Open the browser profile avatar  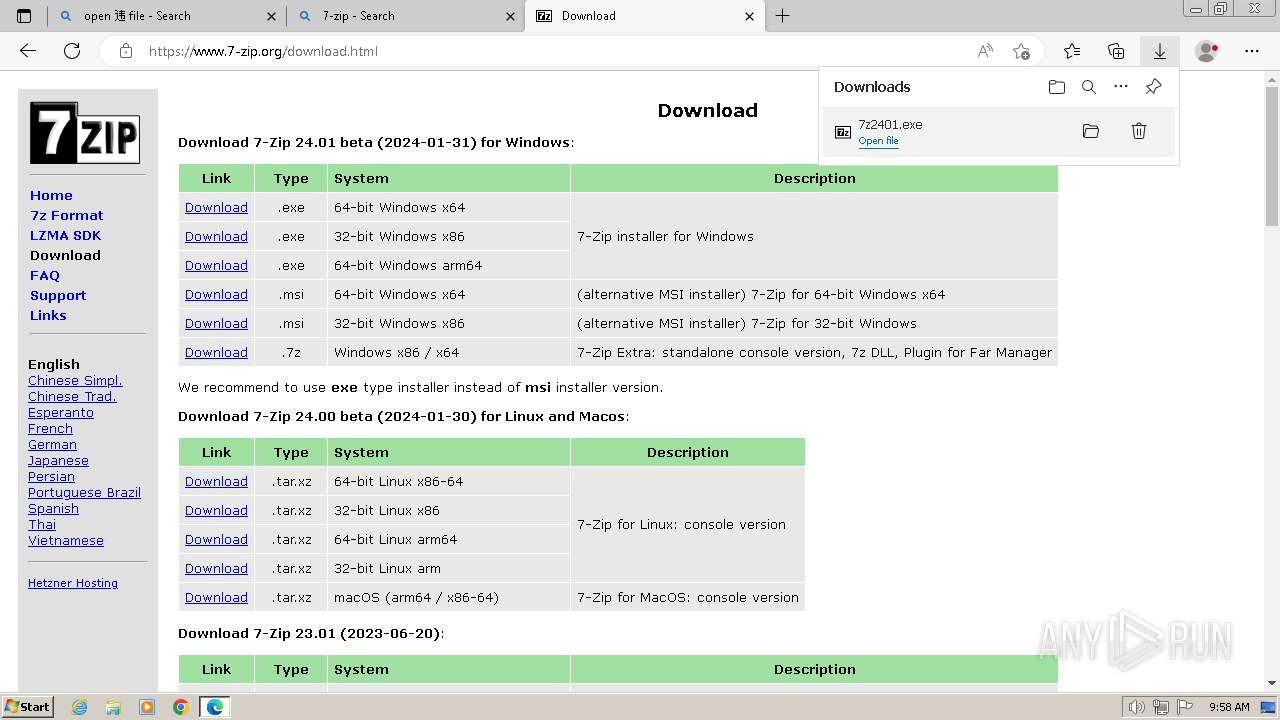coord(1207,51)
